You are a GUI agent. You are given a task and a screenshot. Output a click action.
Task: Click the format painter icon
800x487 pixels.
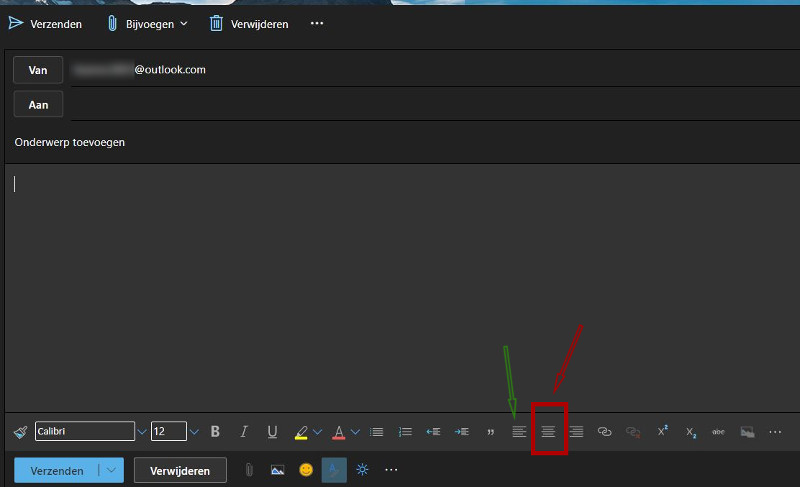pos(20,432)
